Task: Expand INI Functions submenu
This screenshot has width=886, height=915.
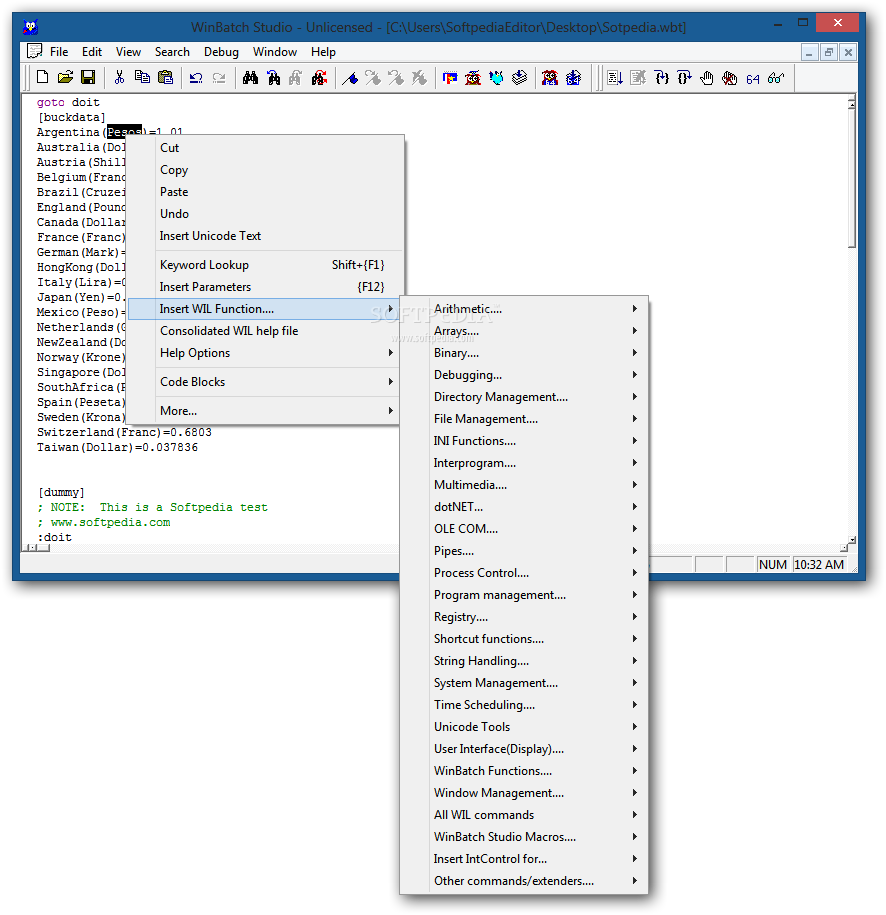Action: (524, 441)
